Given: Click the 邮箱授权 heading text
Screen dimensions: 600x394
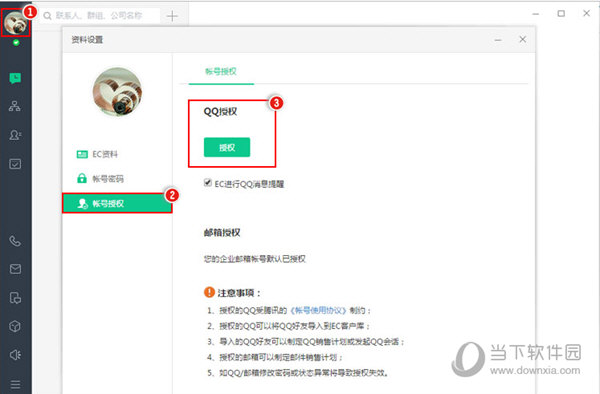Looking at the screenshot, I should point(222,233).
